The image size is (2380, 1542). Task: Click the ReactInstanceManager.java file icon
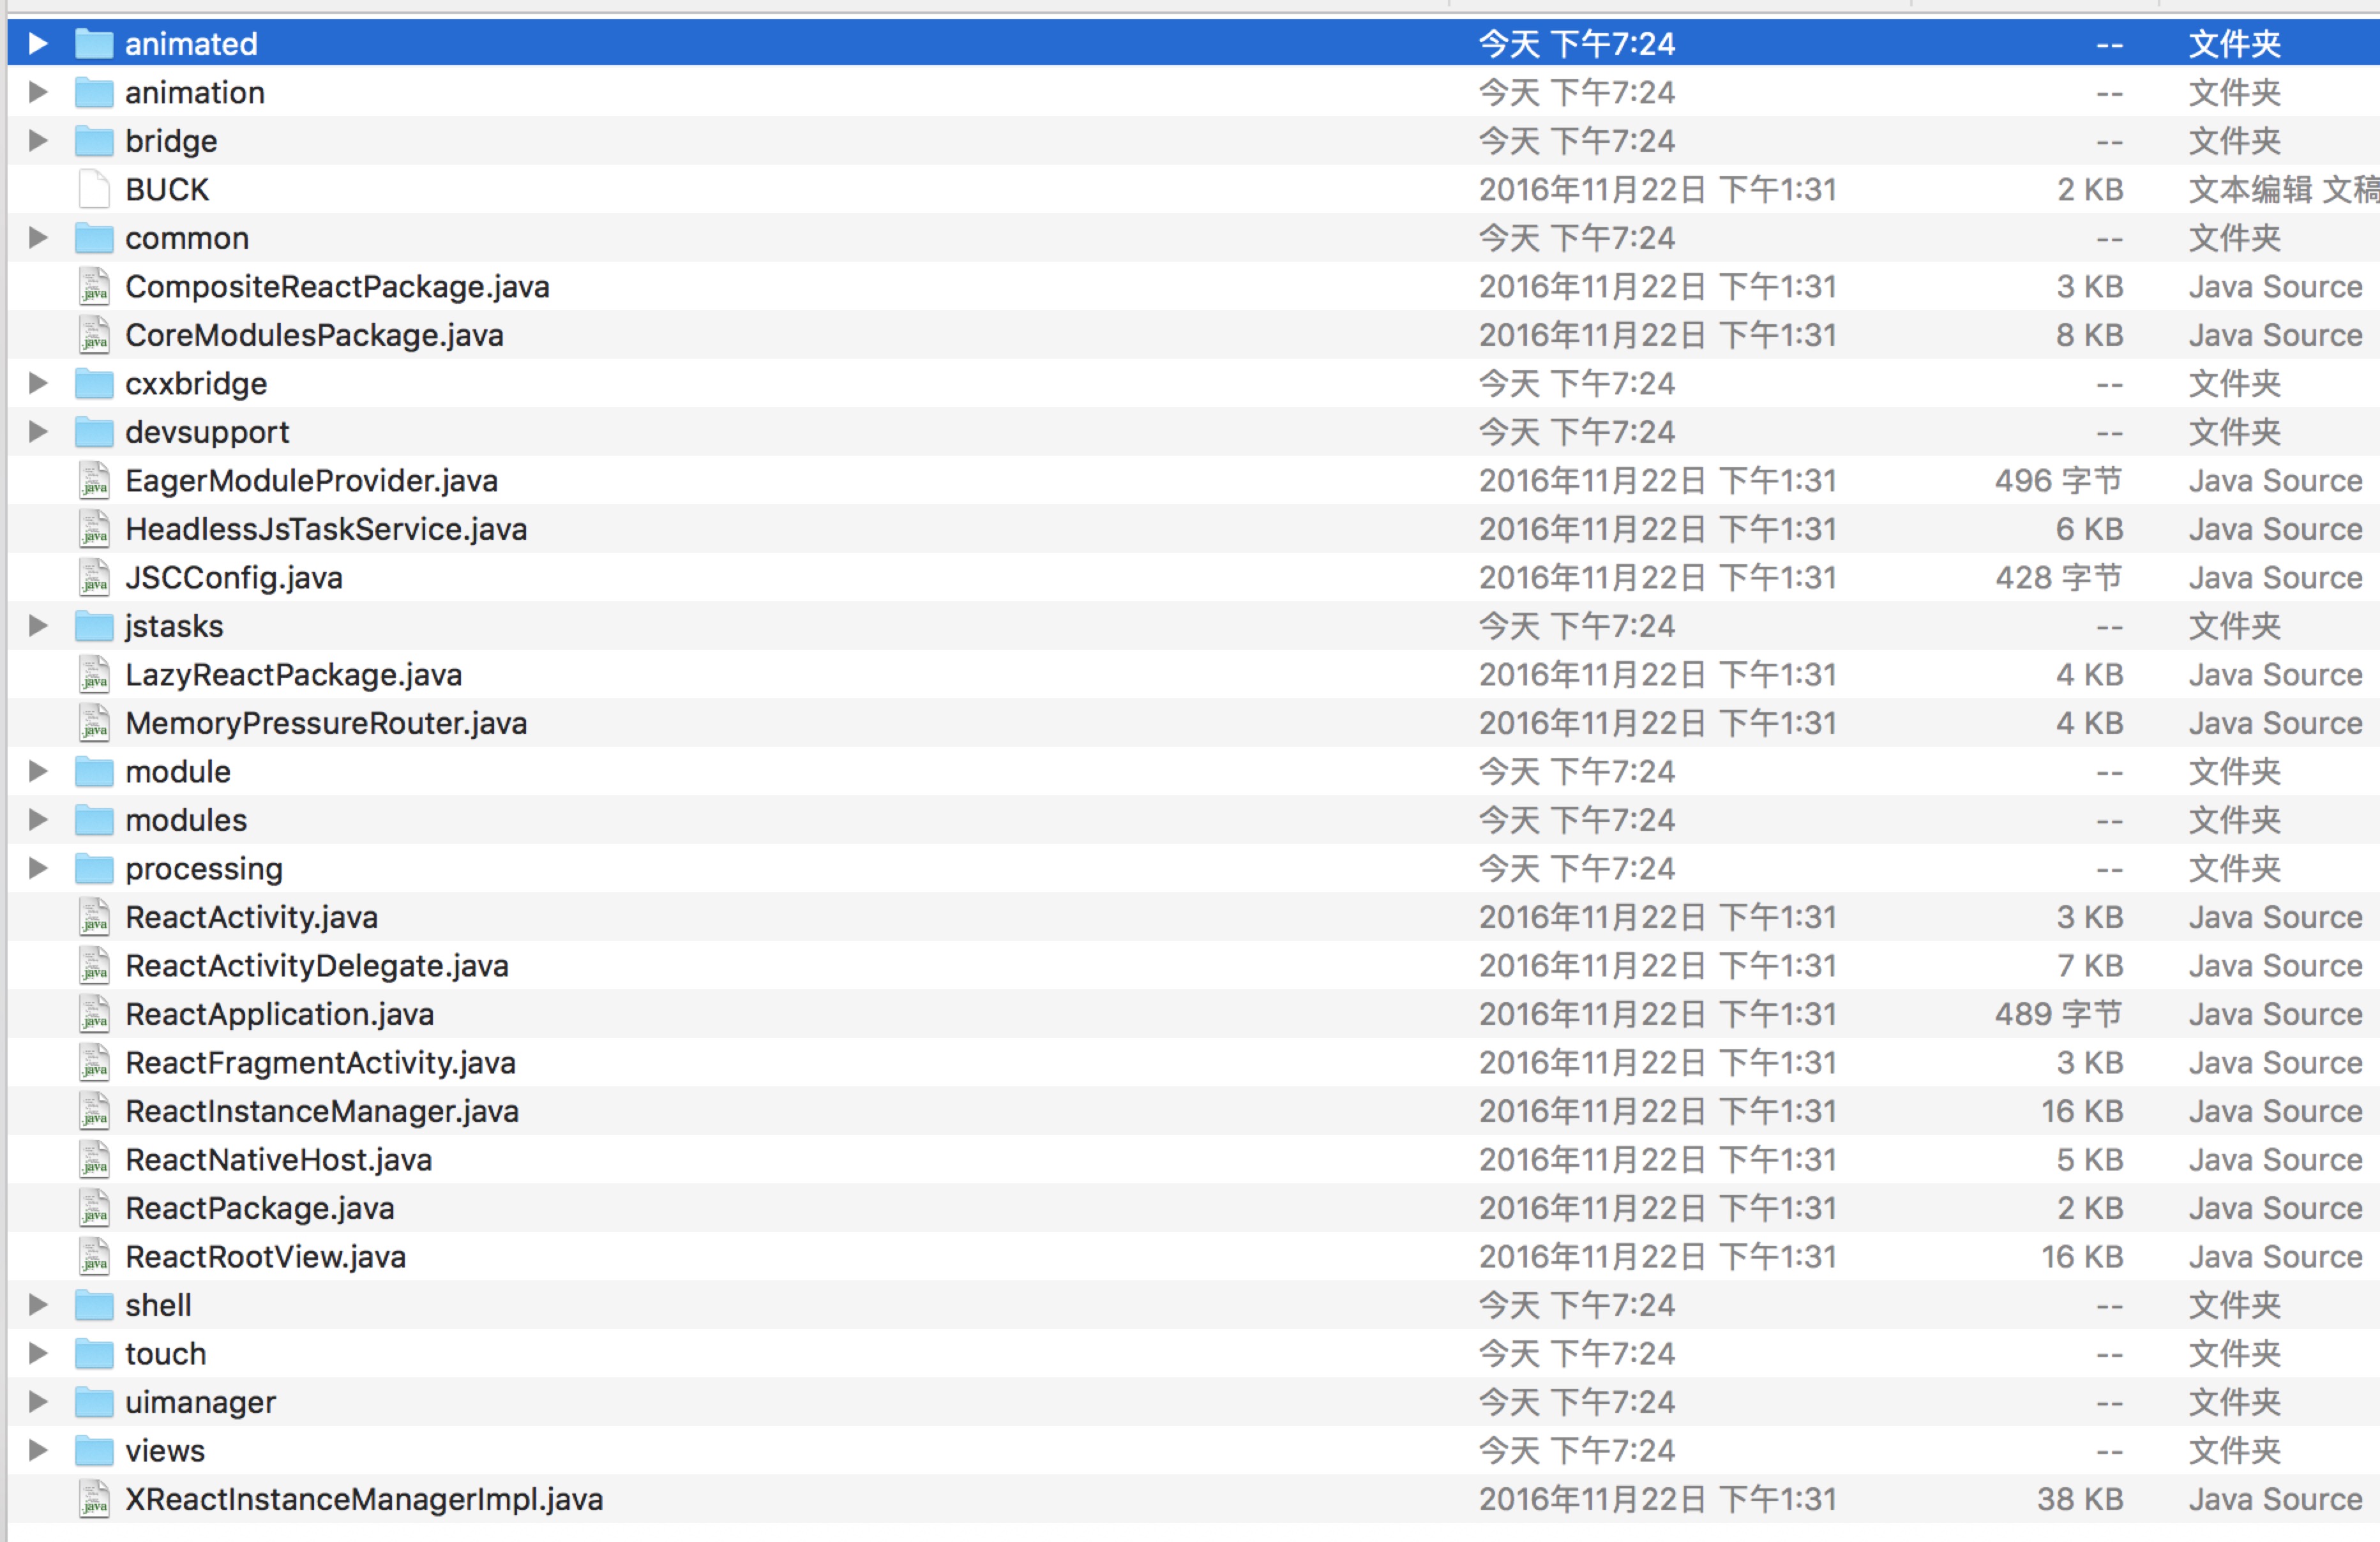click(x=94, y=1110)
